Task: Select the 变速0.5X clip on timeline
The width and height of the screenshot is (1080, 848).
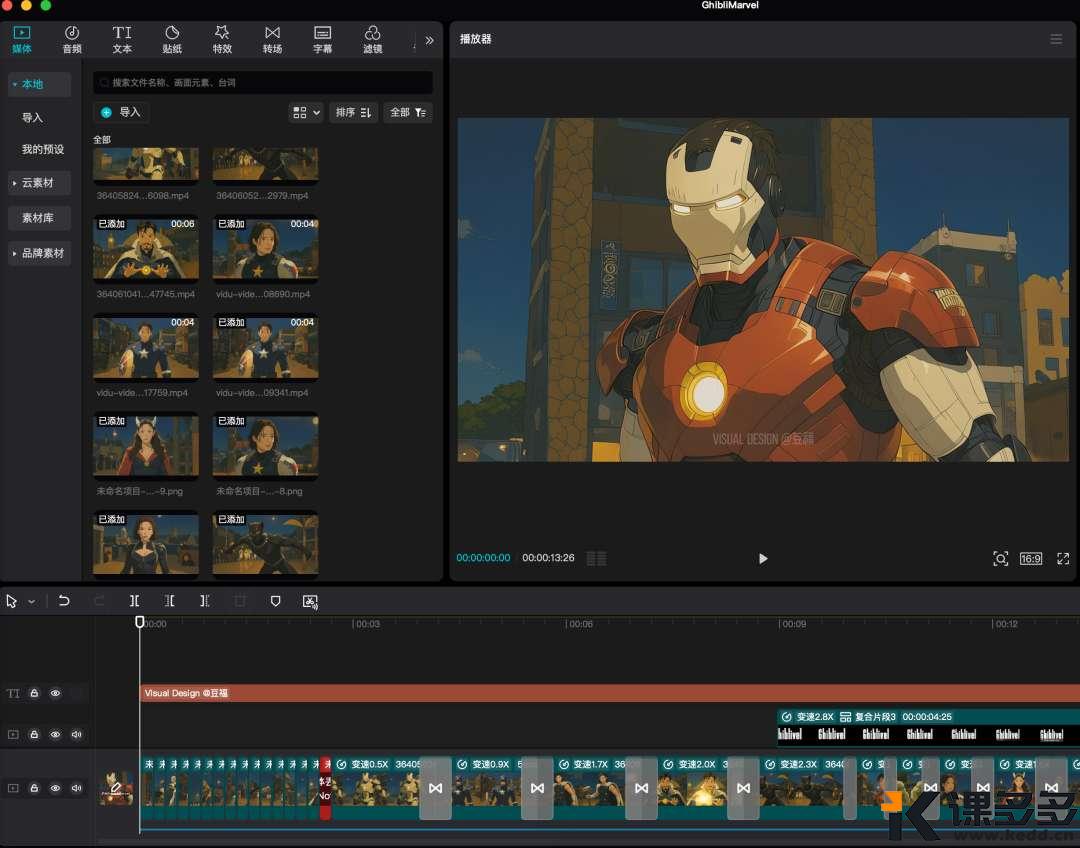Action: click(376, 788)
